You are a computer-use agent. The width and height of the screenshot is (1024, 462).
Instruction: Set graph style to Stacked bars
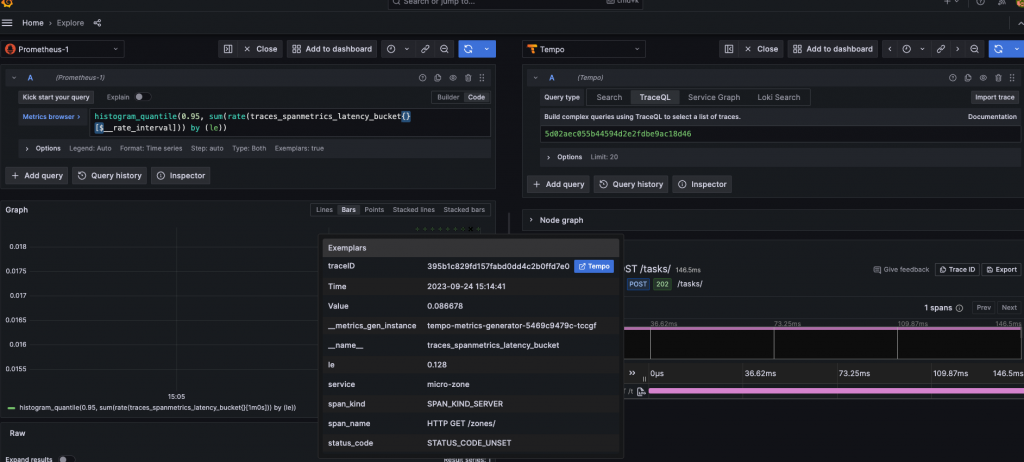click(464, 210)
